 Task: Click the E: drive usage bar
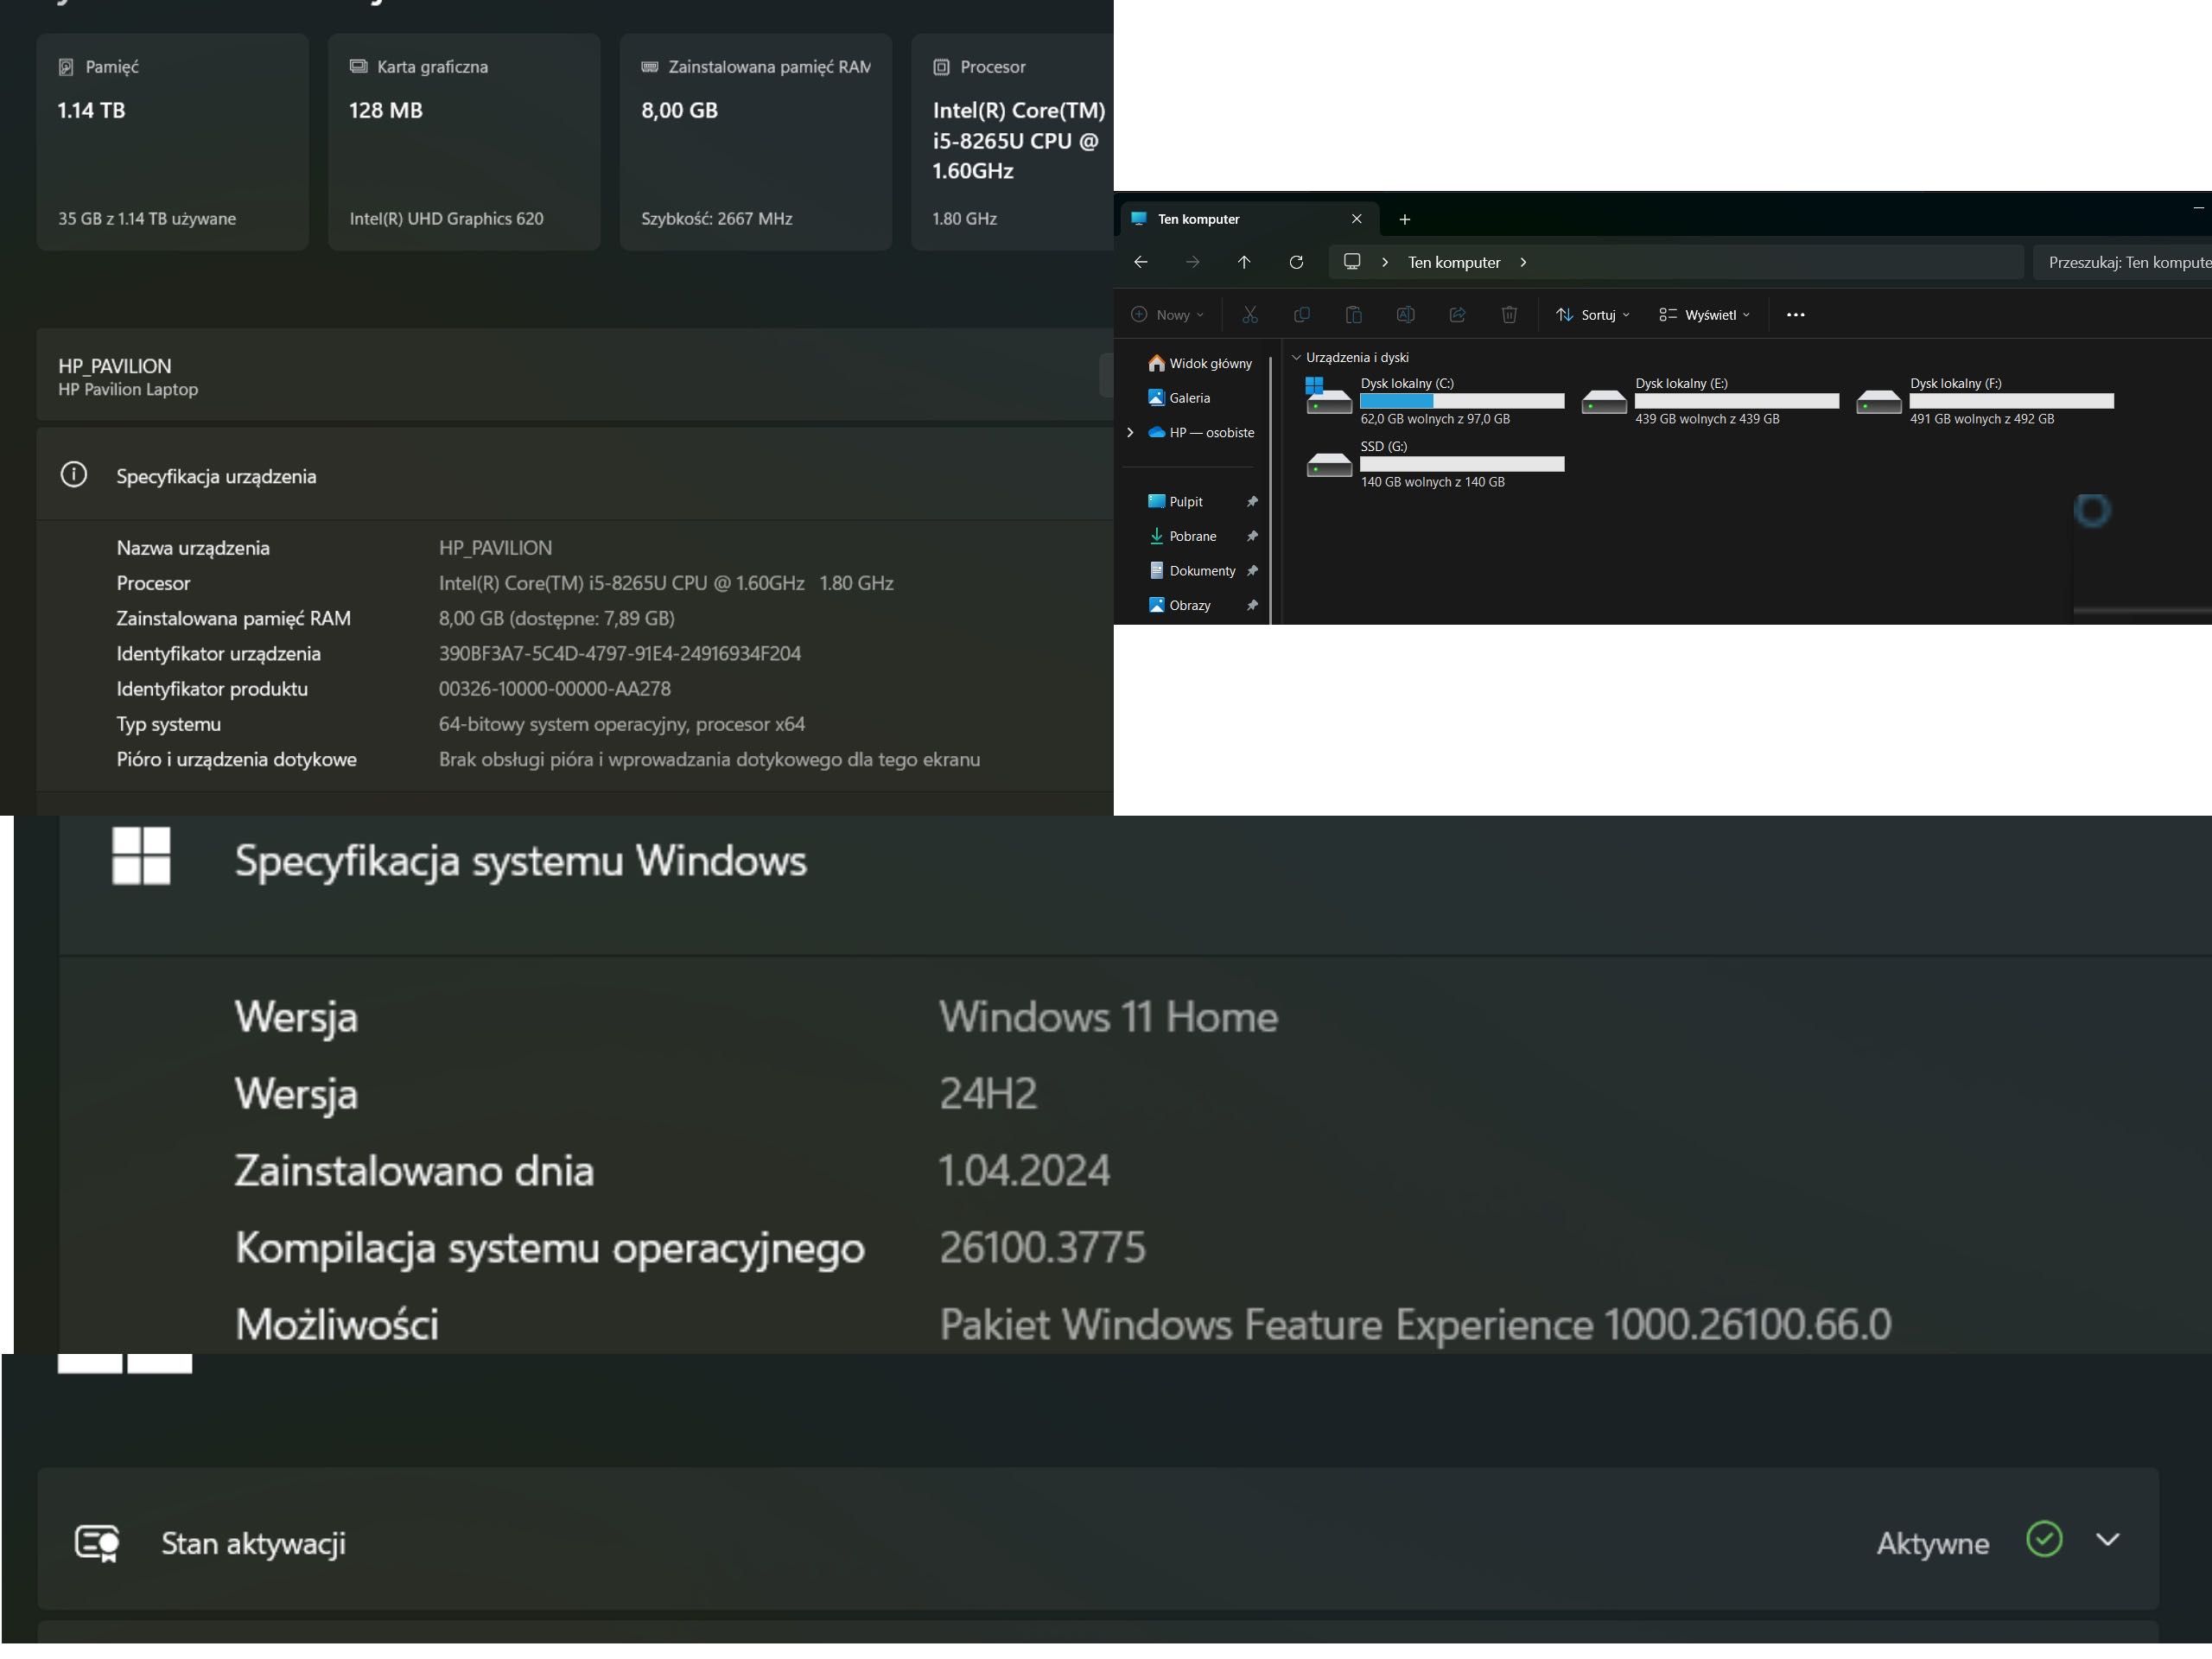coord(1737,401)
